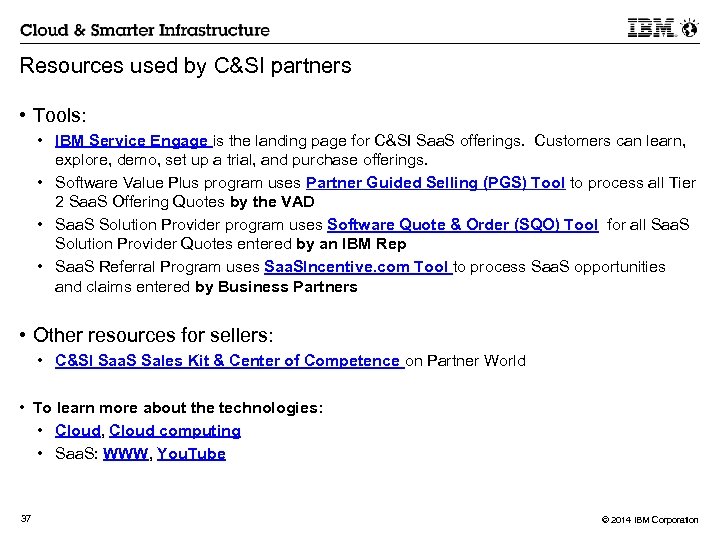Click the slide number 37
This screenshot has width=720, height=540.
[26, 518]
